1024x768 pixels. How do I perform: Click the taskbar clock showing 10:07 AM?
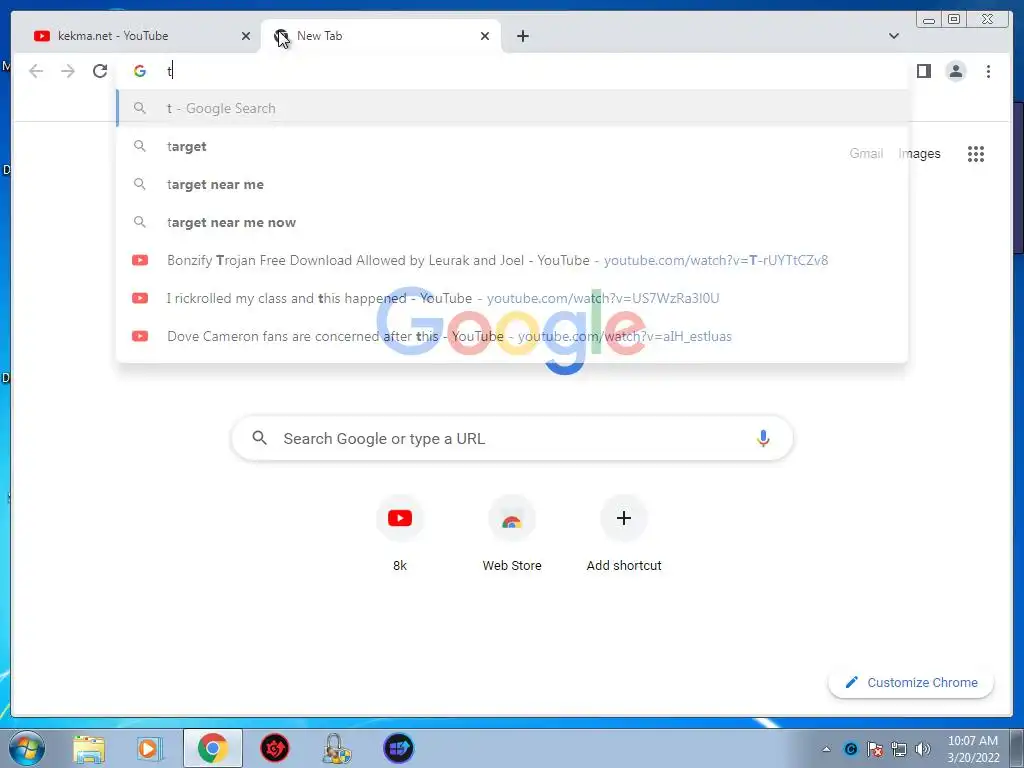click(973, 749)
